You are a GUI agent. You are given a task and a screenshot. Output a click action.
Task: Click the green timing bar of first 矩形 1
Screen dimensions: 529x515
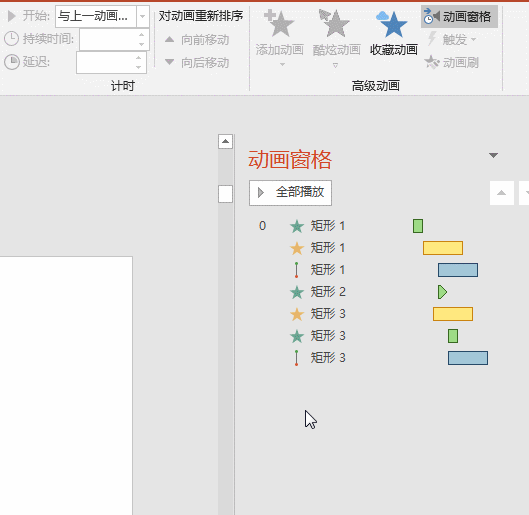(418, 226)
